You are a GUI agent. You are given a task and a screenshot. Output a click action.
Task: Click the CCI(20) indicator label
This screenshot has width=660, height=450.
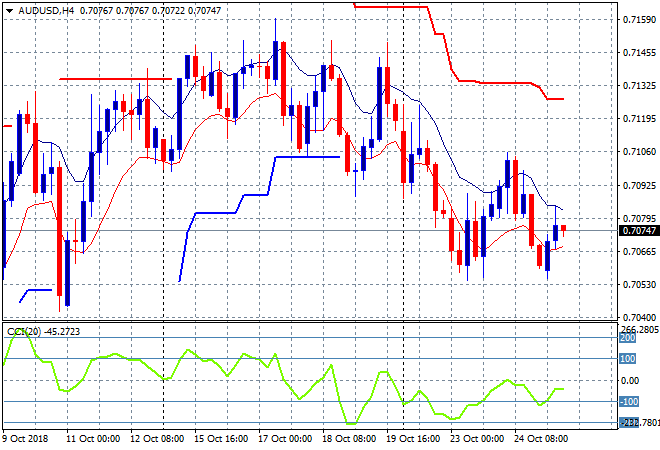tap(24, 332)
